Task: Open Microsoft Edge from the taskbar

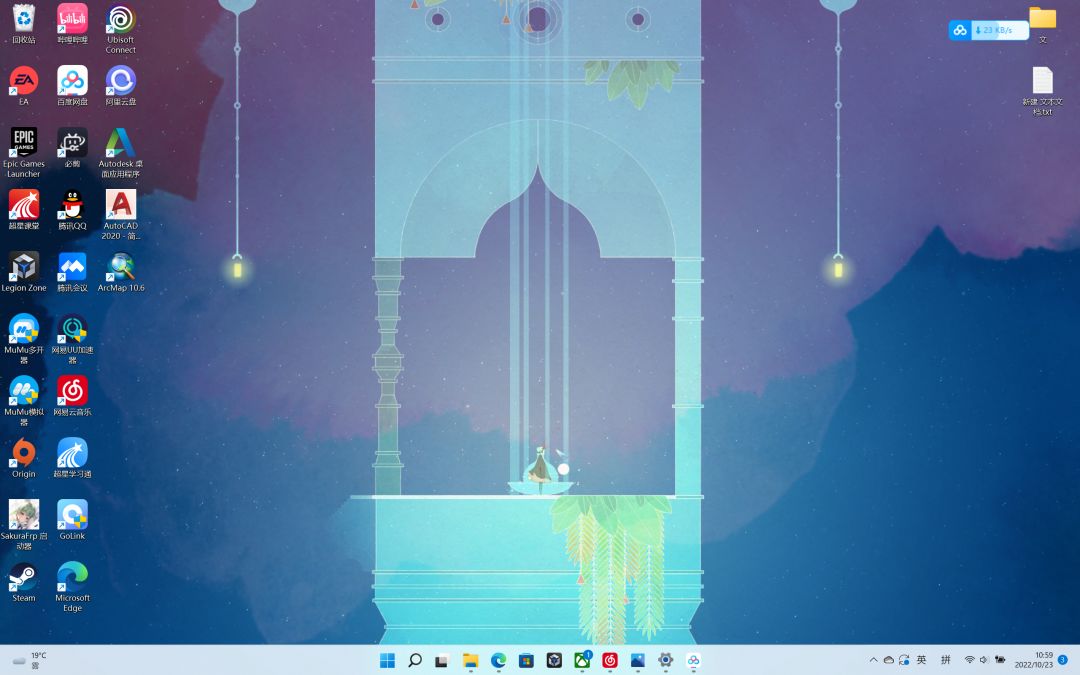Action: coord(498,660)
